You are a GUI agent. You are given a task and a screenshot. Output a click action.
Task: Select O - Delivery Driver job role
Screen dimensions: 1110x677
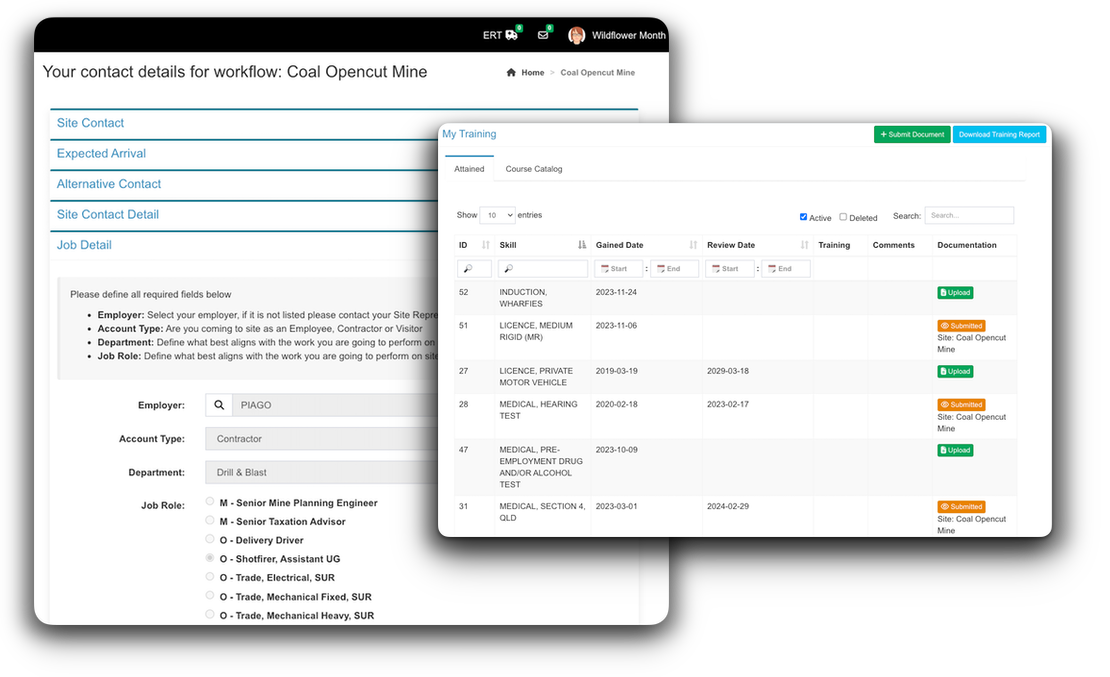pyautogui.click(x=209, y=539)
